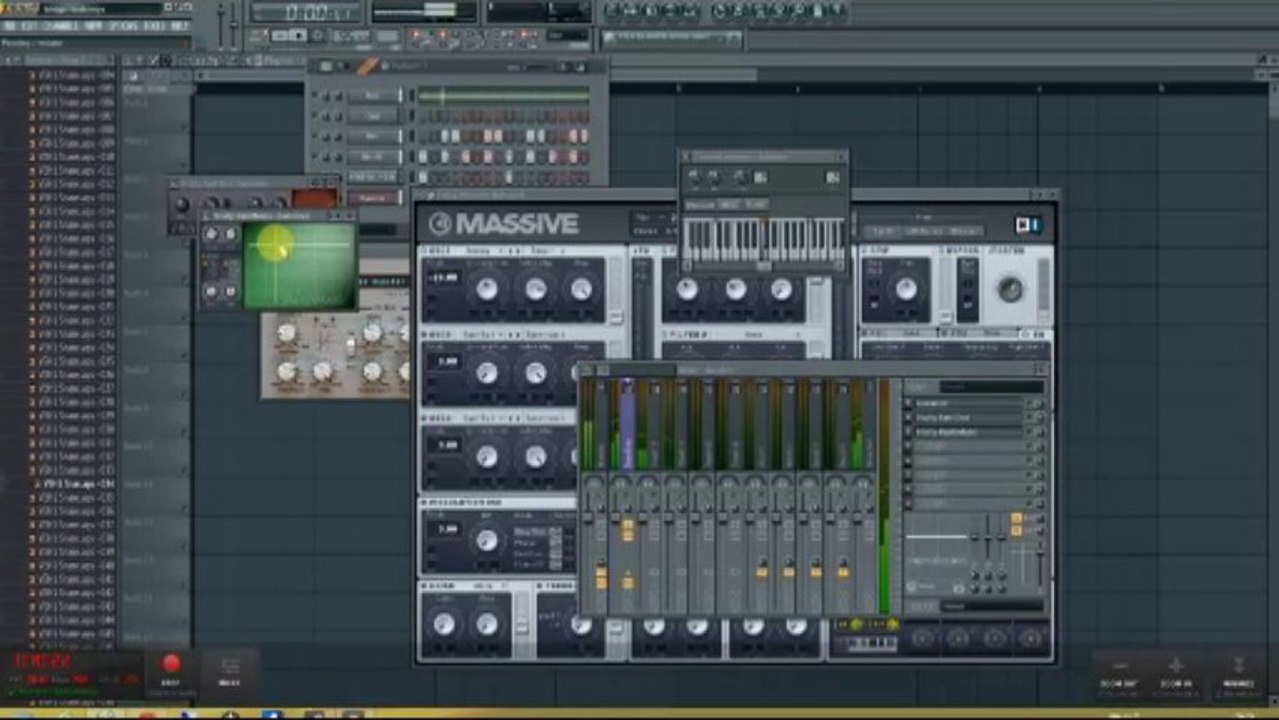Screen dimensions: 1279x720
Task: Click the first macro control knob, bottom right of Massive
Action: click(x=921, y=638)
